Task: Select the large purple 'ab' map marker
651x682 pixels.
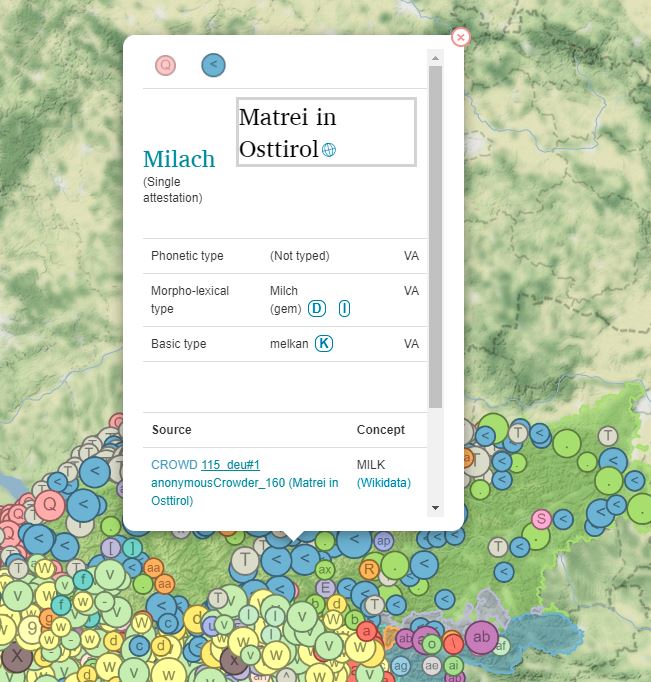Action: tap(481, 636)
